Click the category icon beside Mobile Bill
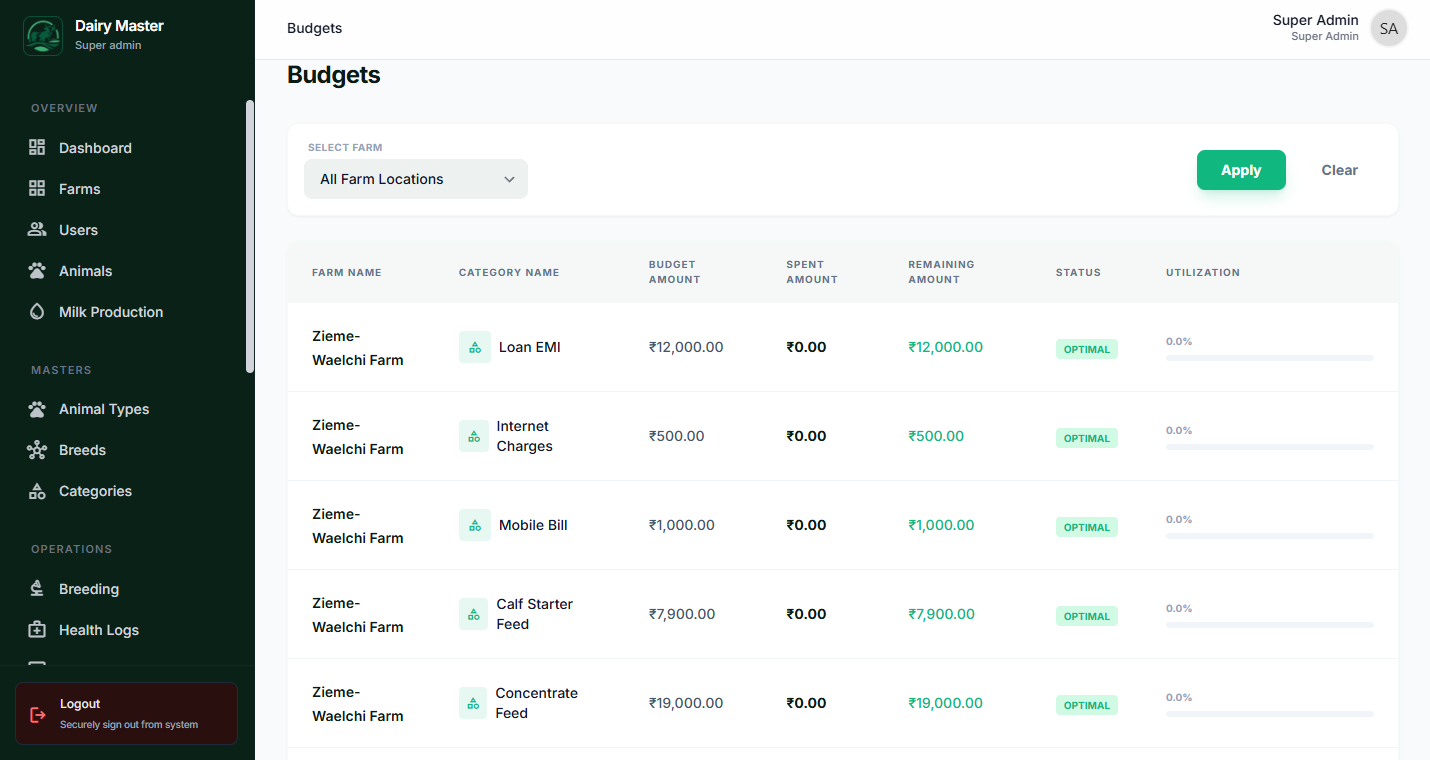 [473, 524]
